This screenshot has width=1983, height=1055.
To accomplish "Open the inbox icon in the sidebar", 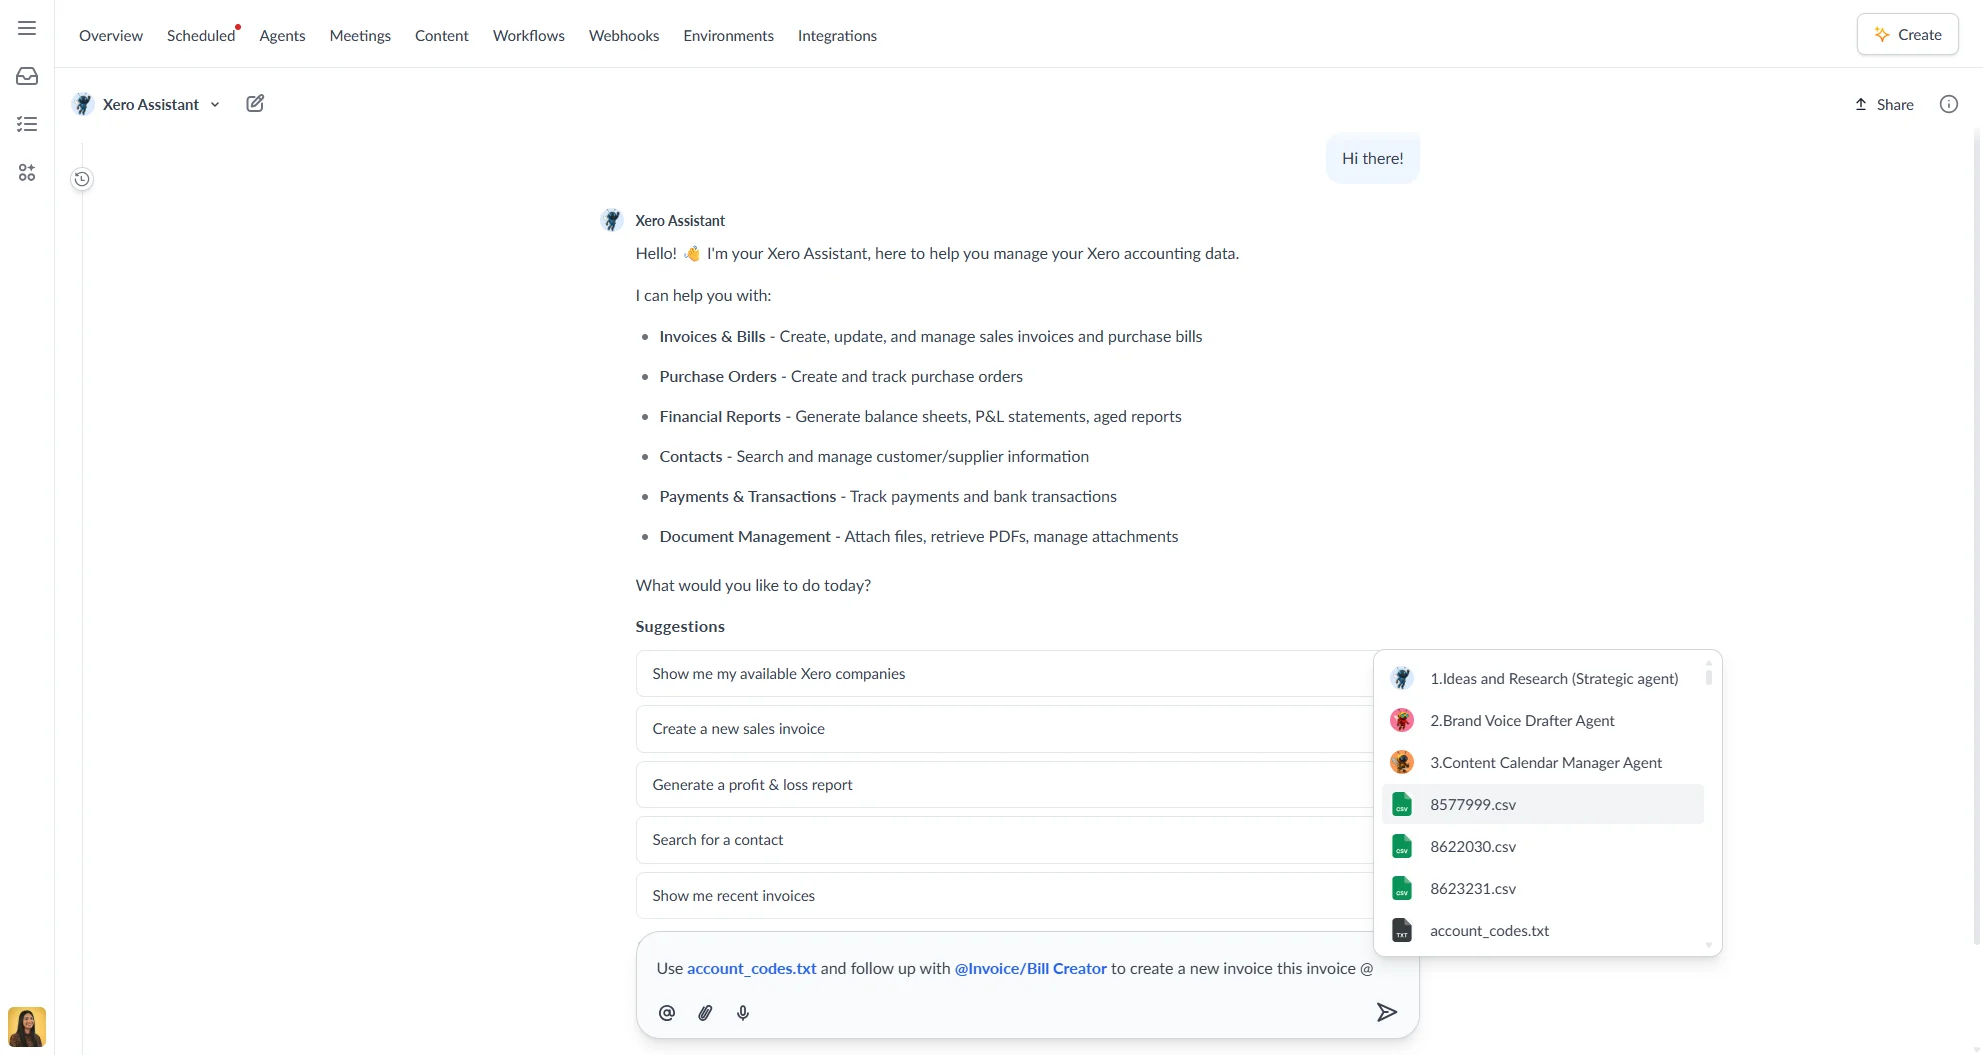I will (x=26, y=75).
